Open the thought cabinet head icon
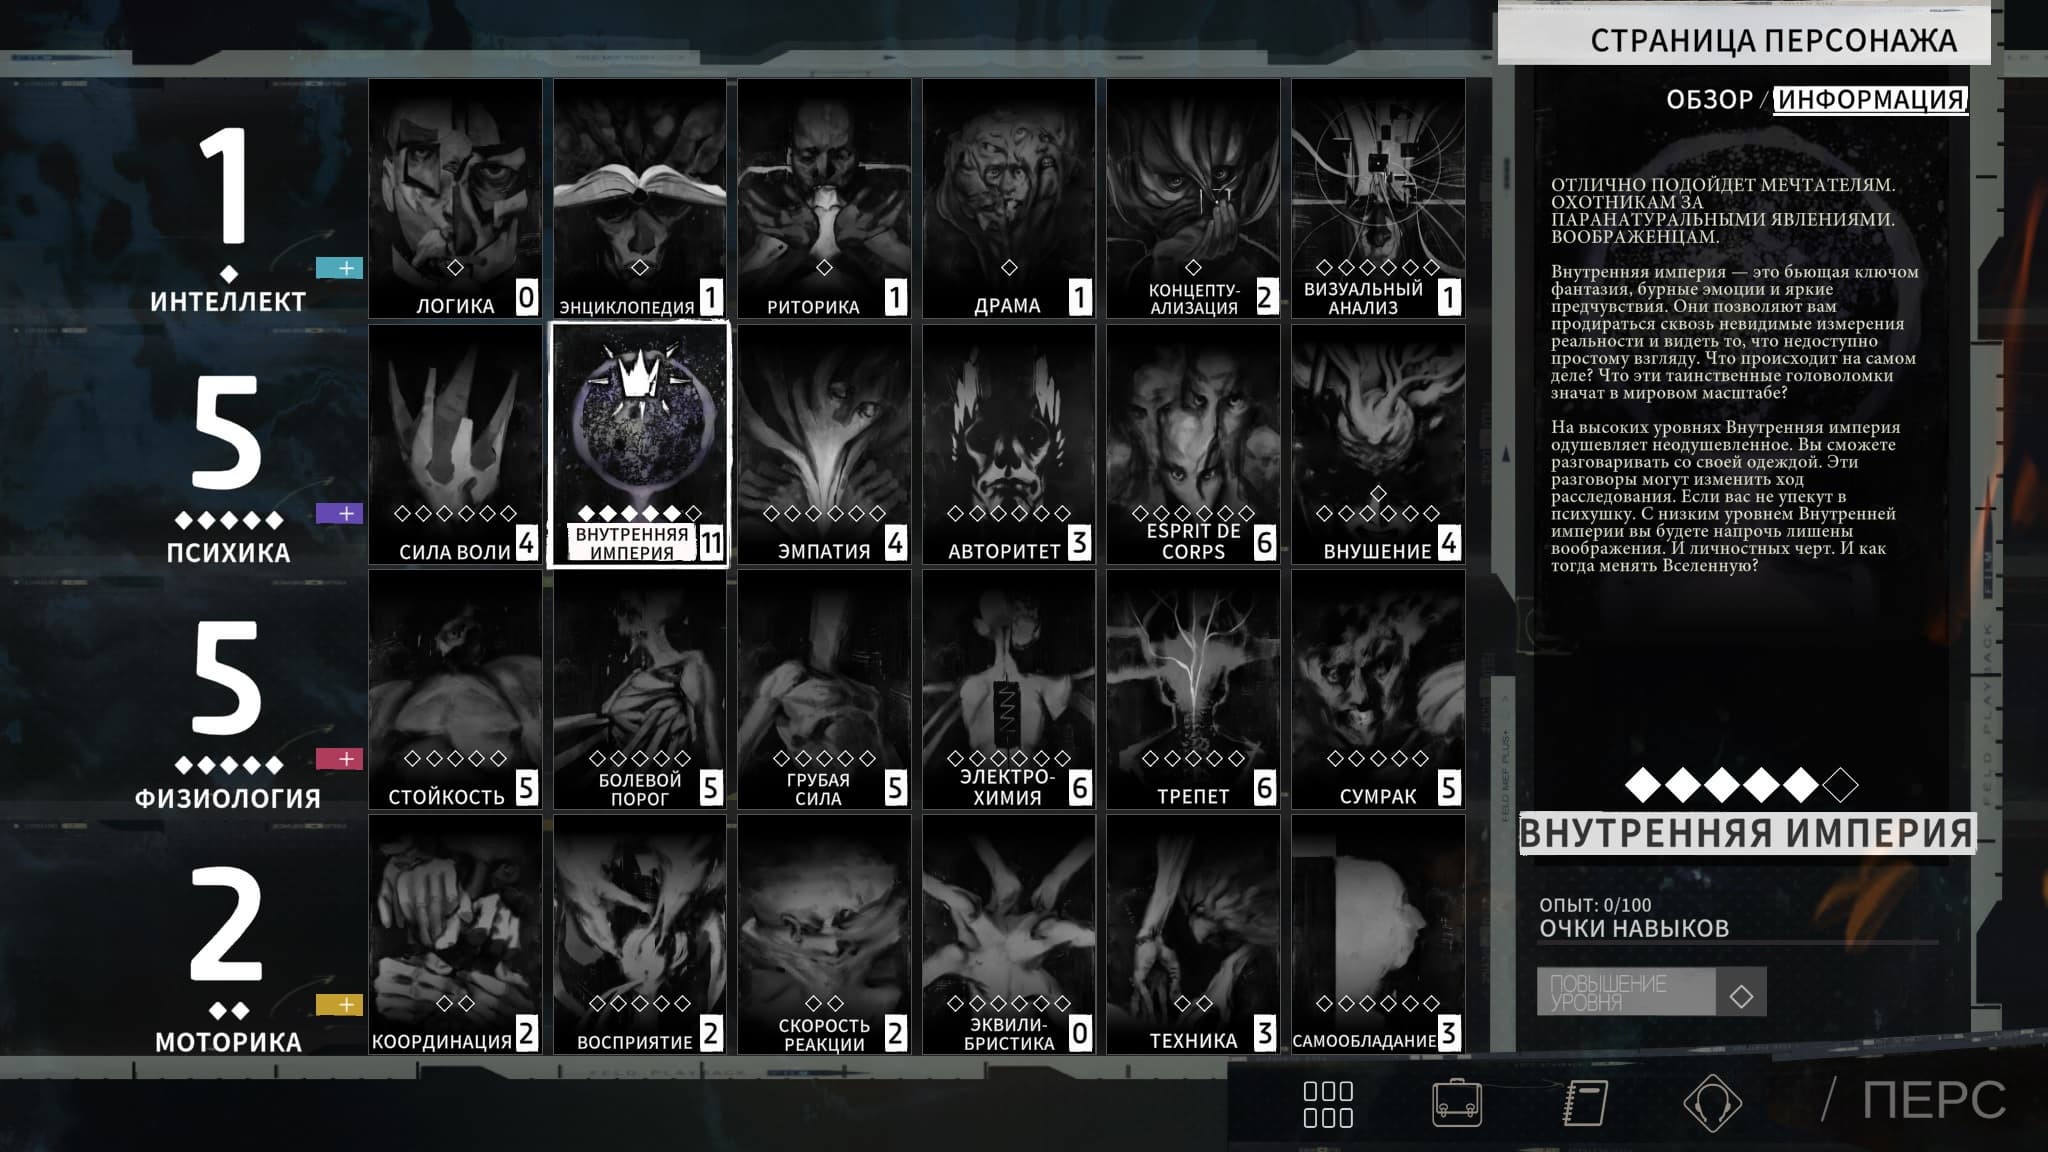Image resolution: width=2048 pixels, height=1152 pixels. pyautogui.click(x=1712, y=1103)
